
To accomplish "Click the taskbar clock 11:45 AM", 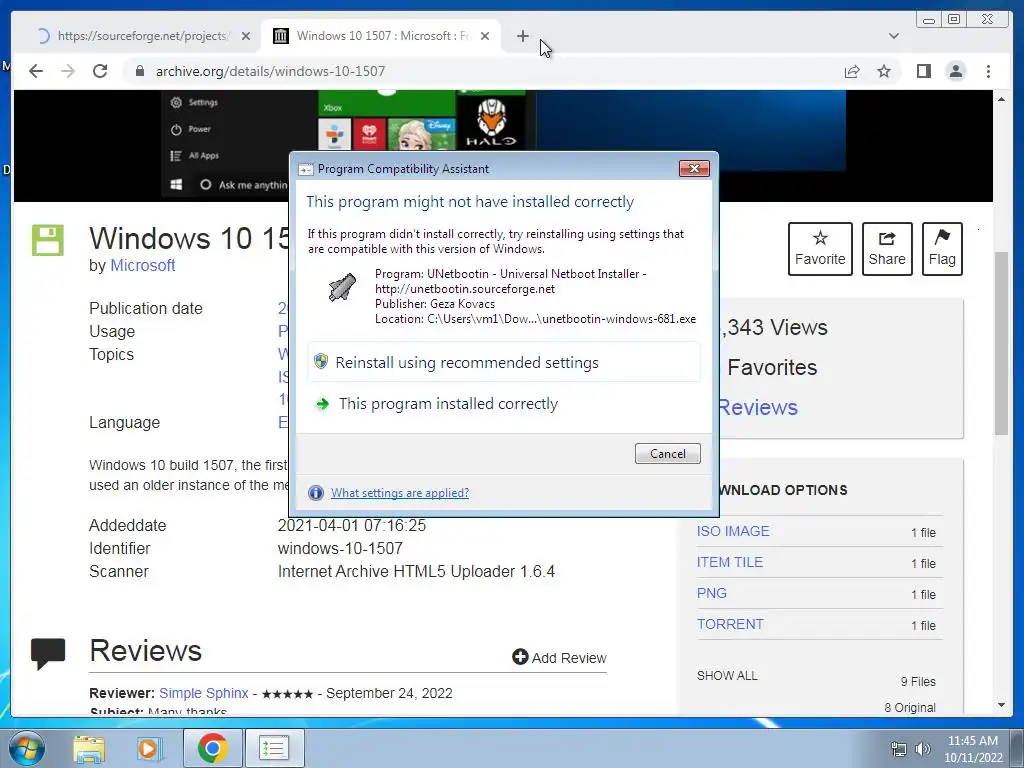I will point(972,741).
